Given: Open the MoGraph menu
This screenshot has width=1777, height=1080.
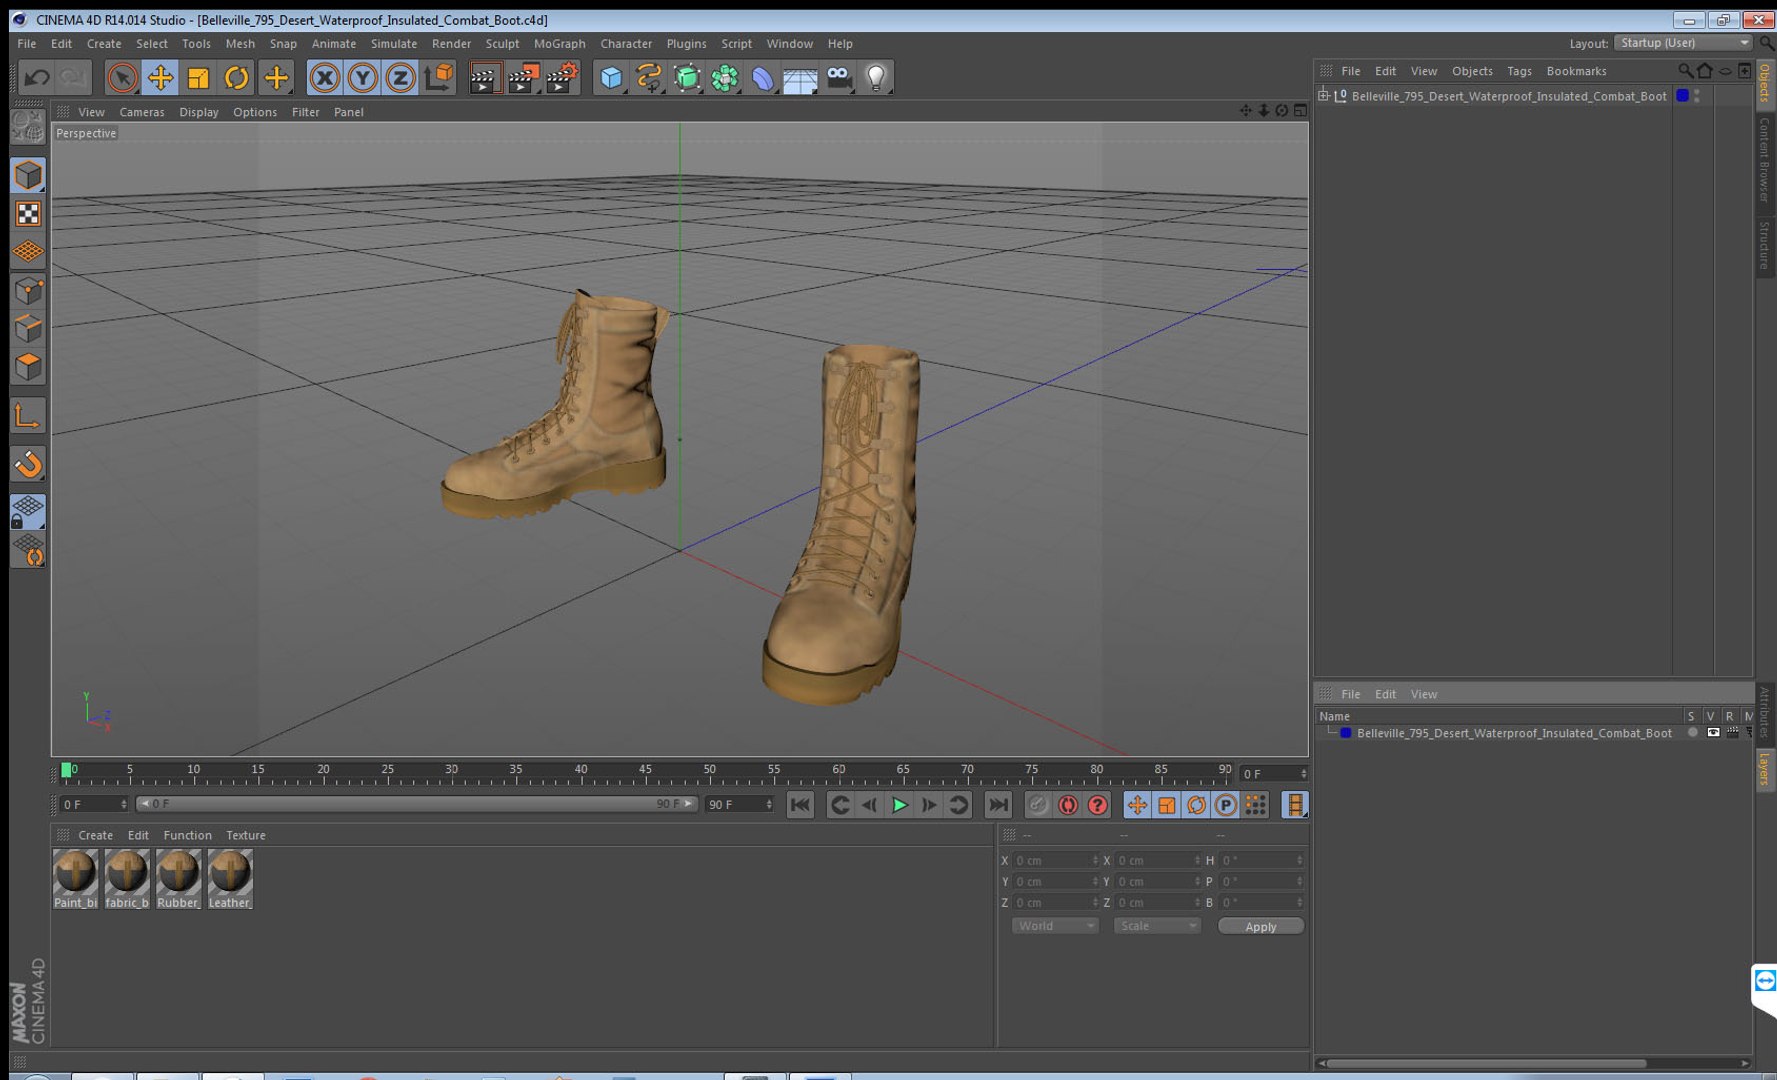Looking at the screenshot, I should coord(559,44).
